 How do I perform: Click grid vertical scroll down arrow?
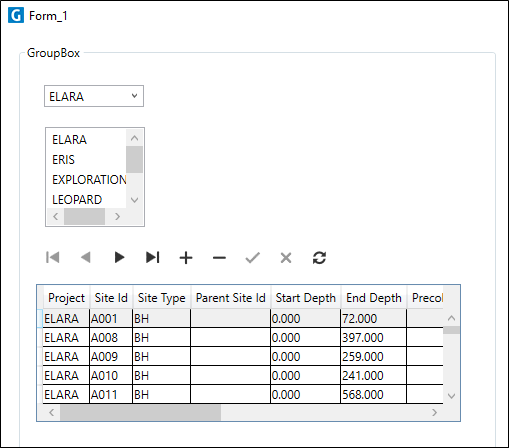point(452,396)
